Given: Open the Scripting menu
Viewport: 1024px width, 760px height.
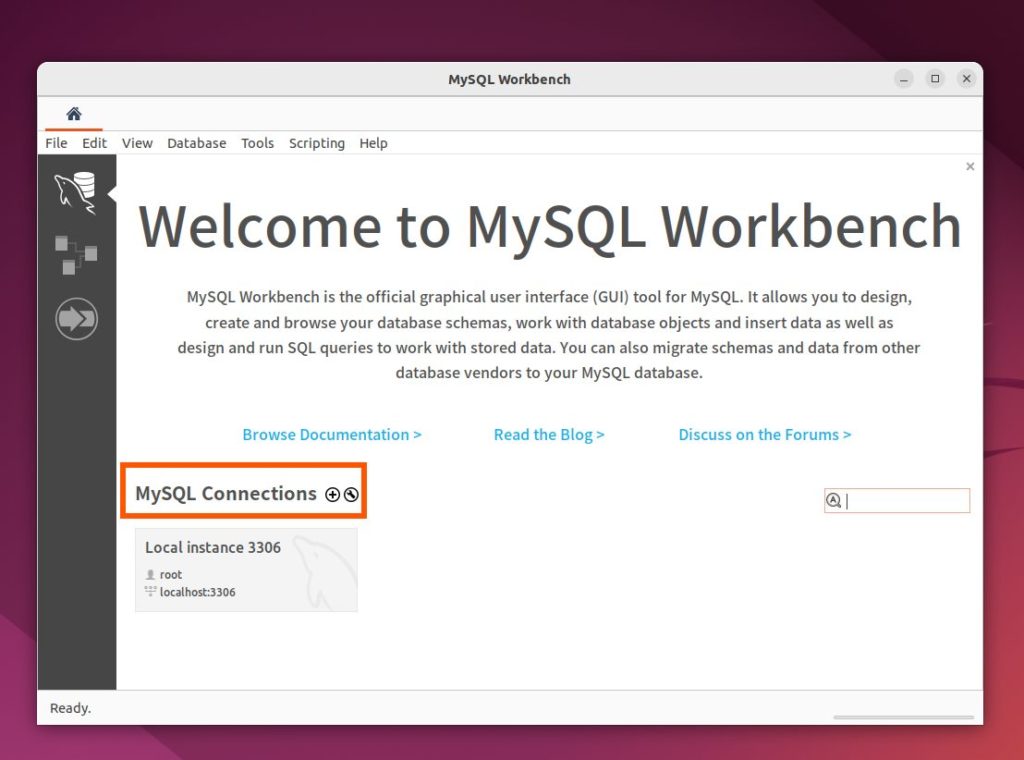Looking at the screenshot, I should pos(316,143).
